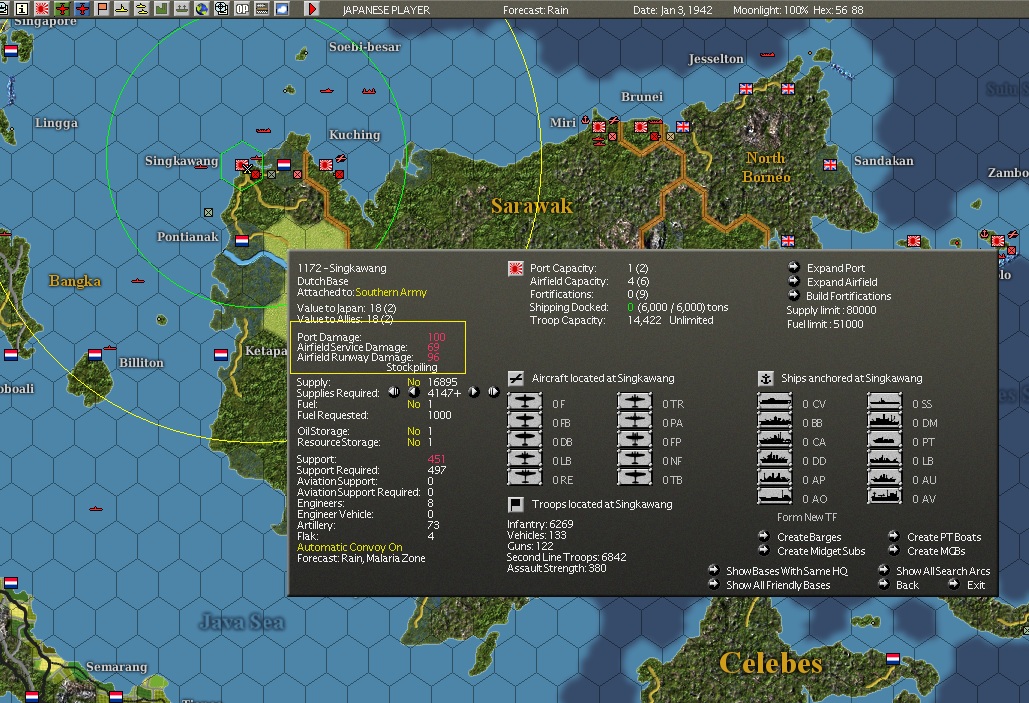Click the anchor icon next to Ships anchored
This screenshot has width=1029, height=703.
(765, 378)
